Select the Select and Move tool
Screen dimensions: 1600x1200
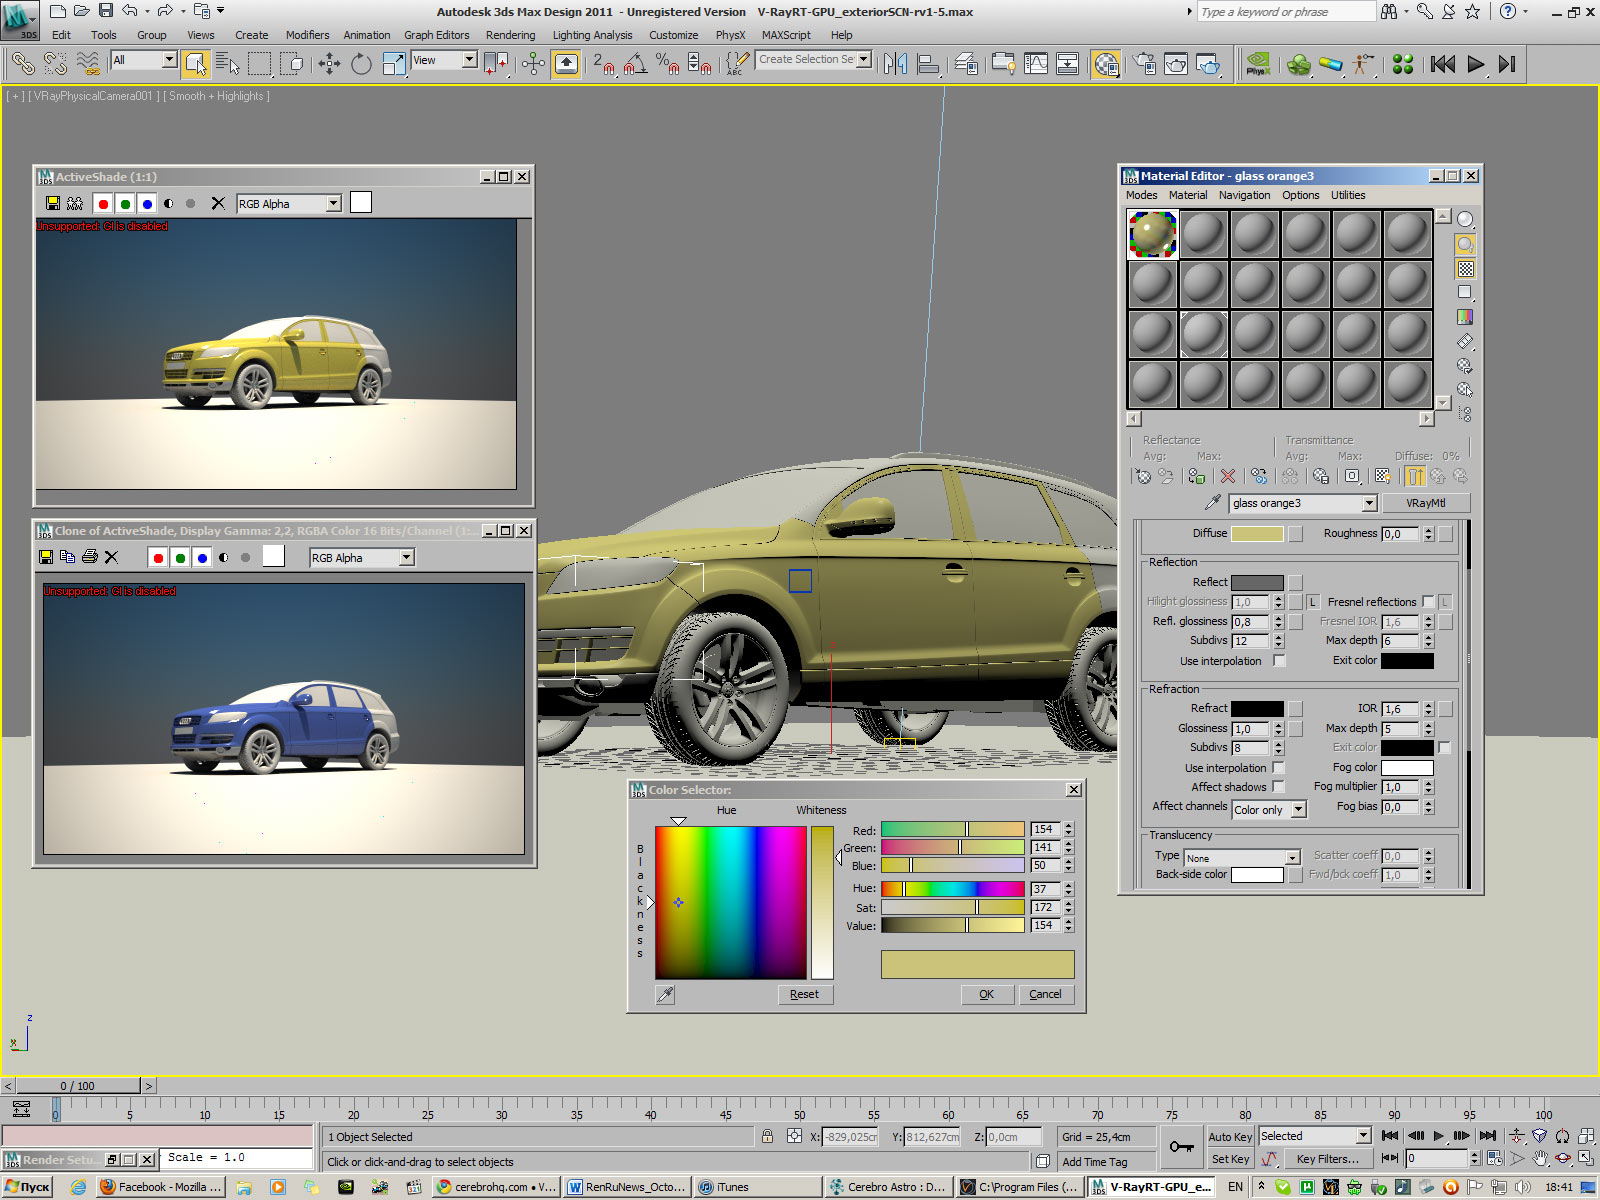330,64
